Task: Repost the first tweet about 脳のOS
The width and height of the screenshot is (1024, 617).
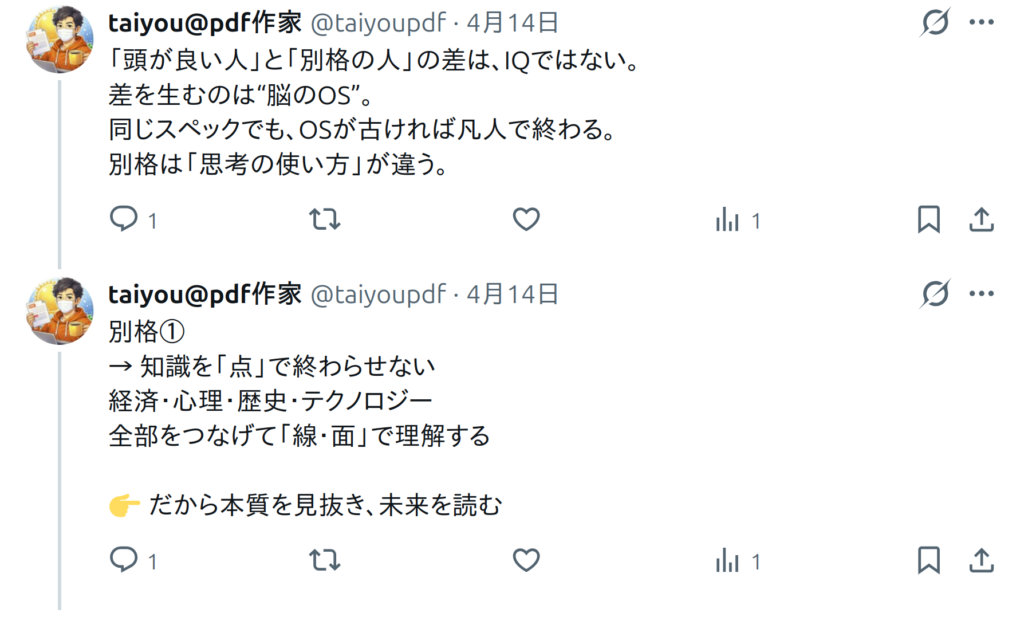Action: (325, 219)
